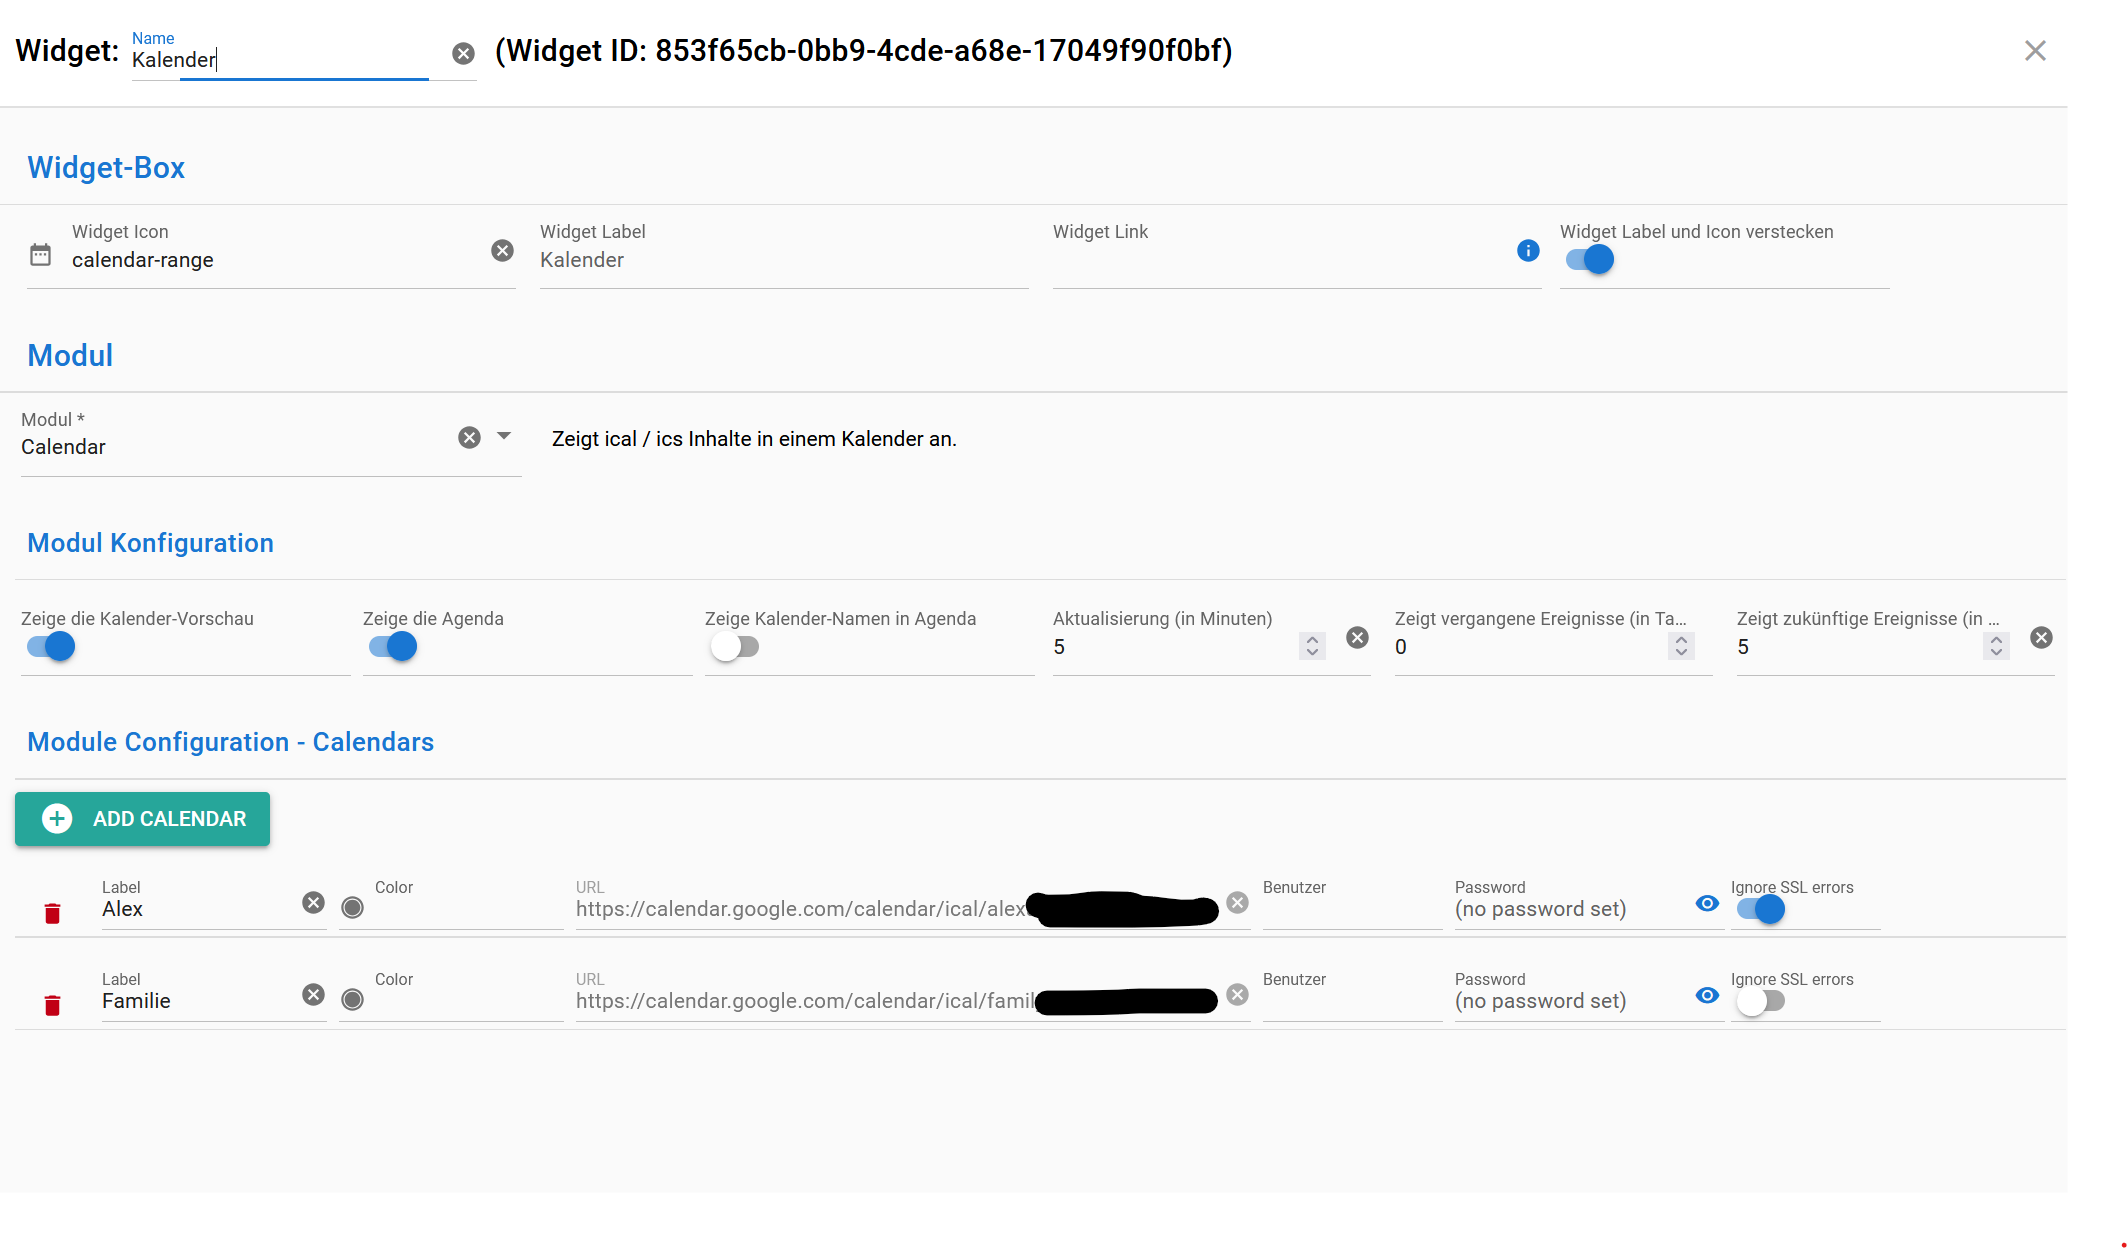Clear the widget Name field
Screen dimensions: 2128x1248
point(463,54)
